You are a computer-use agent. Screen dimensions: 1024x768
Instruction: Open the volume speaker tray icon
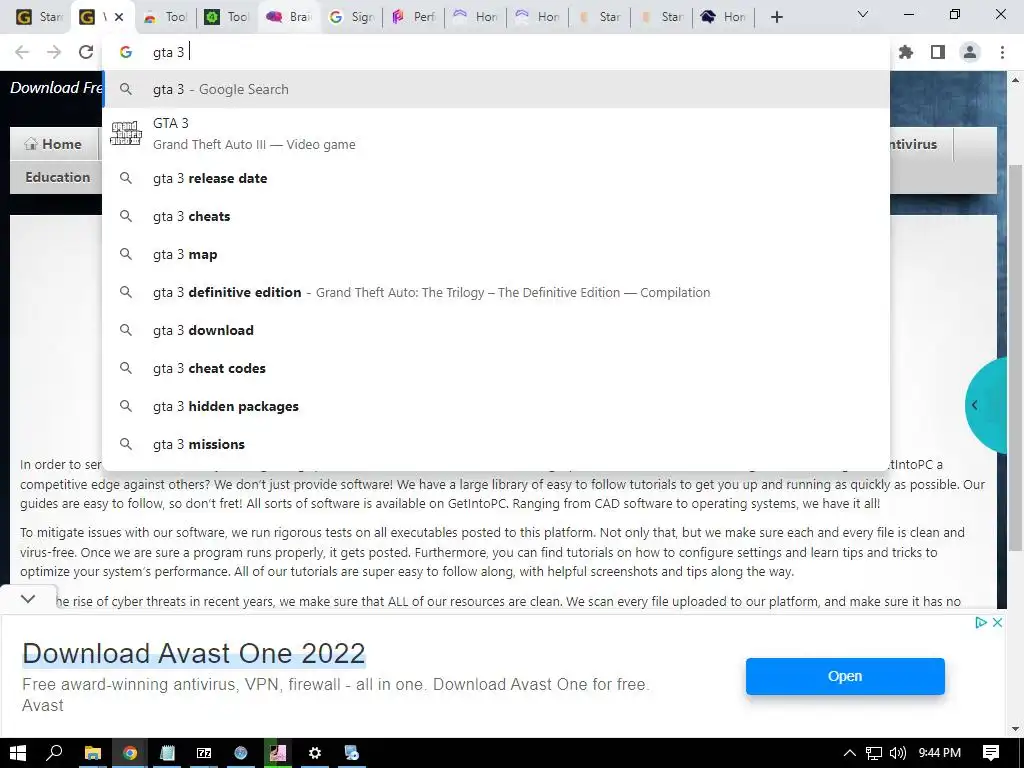tap(898, 753)
